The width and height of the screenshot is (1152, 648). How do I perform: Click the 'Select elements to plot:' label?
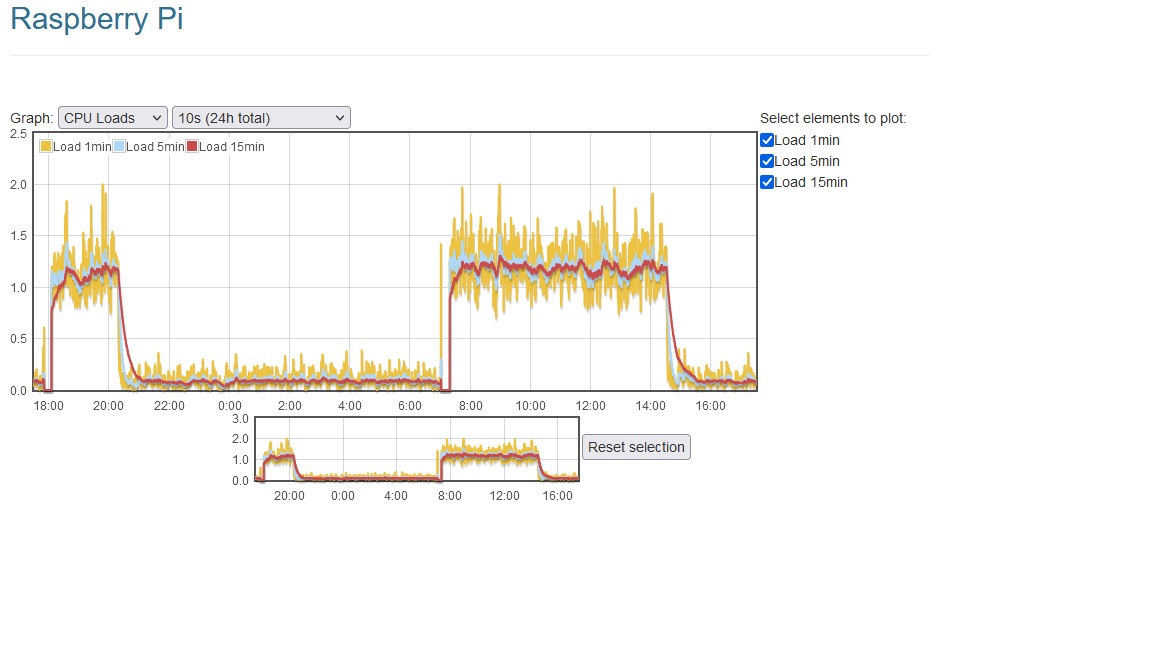click(x=833, y=118)
